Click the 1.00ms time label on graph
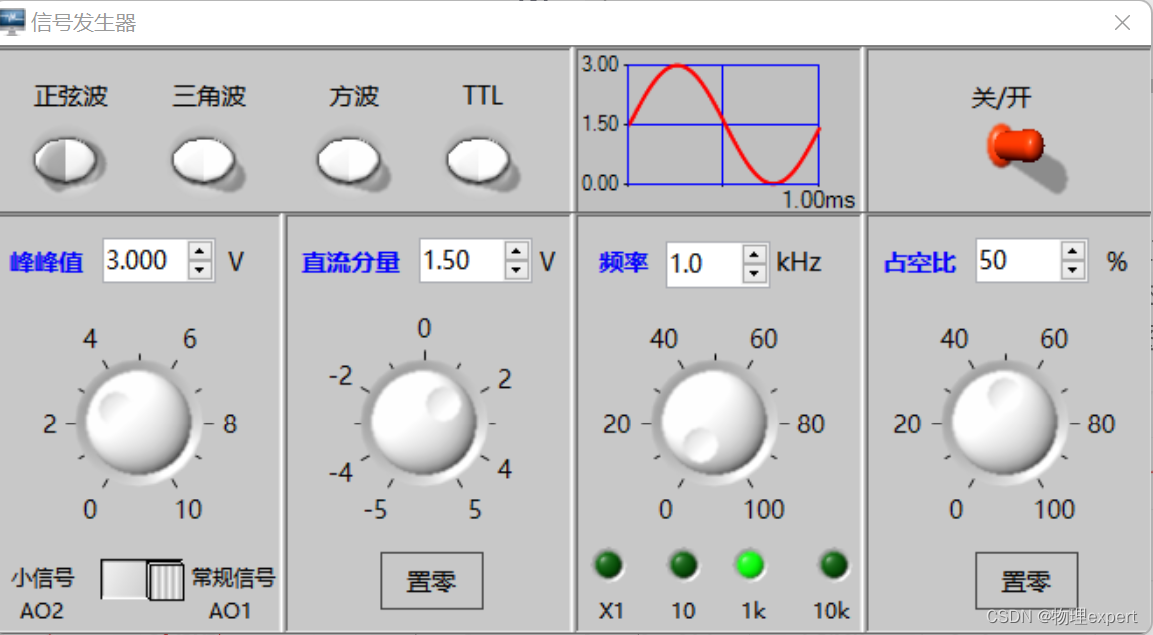 point(818,199)
